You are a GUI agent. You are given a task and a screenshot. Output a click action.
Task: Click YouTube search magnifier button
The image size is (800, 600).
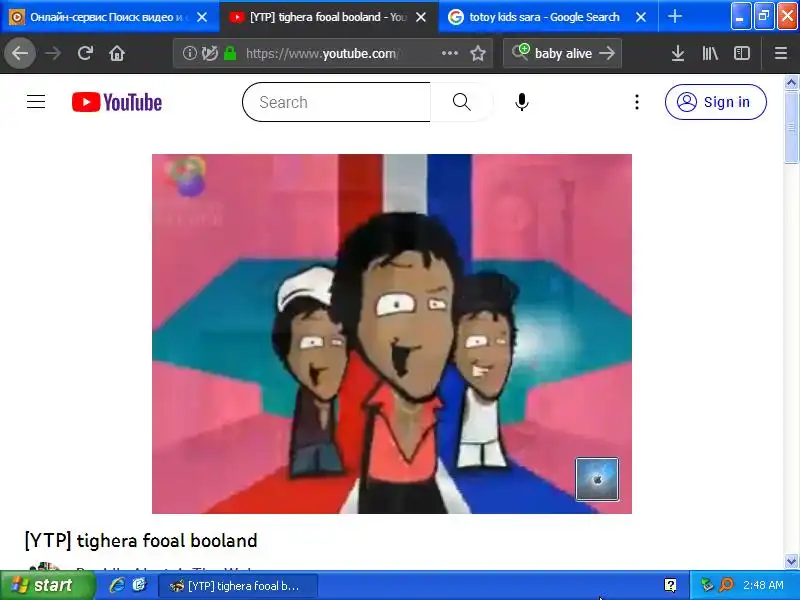(x=462, y=102)
